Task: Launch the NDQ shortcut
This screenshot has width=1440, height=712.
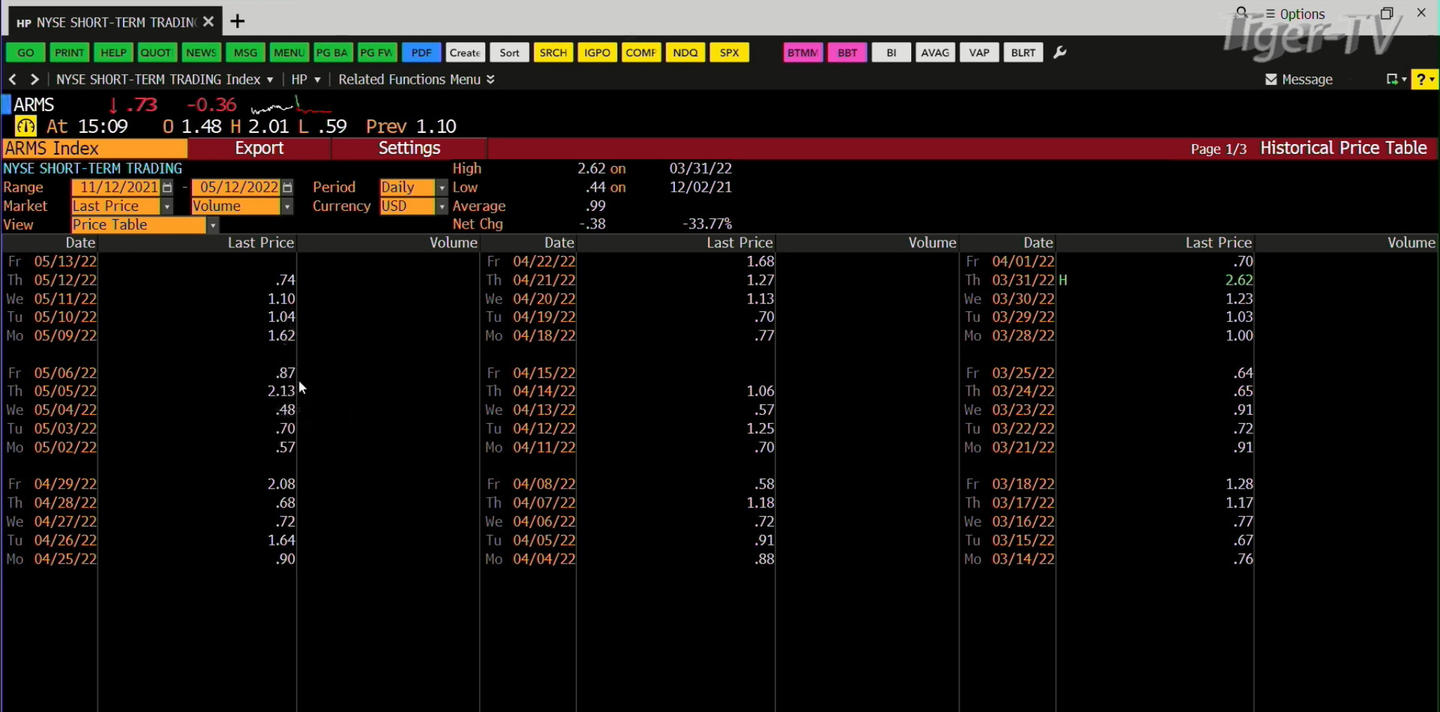Action: 685,52
